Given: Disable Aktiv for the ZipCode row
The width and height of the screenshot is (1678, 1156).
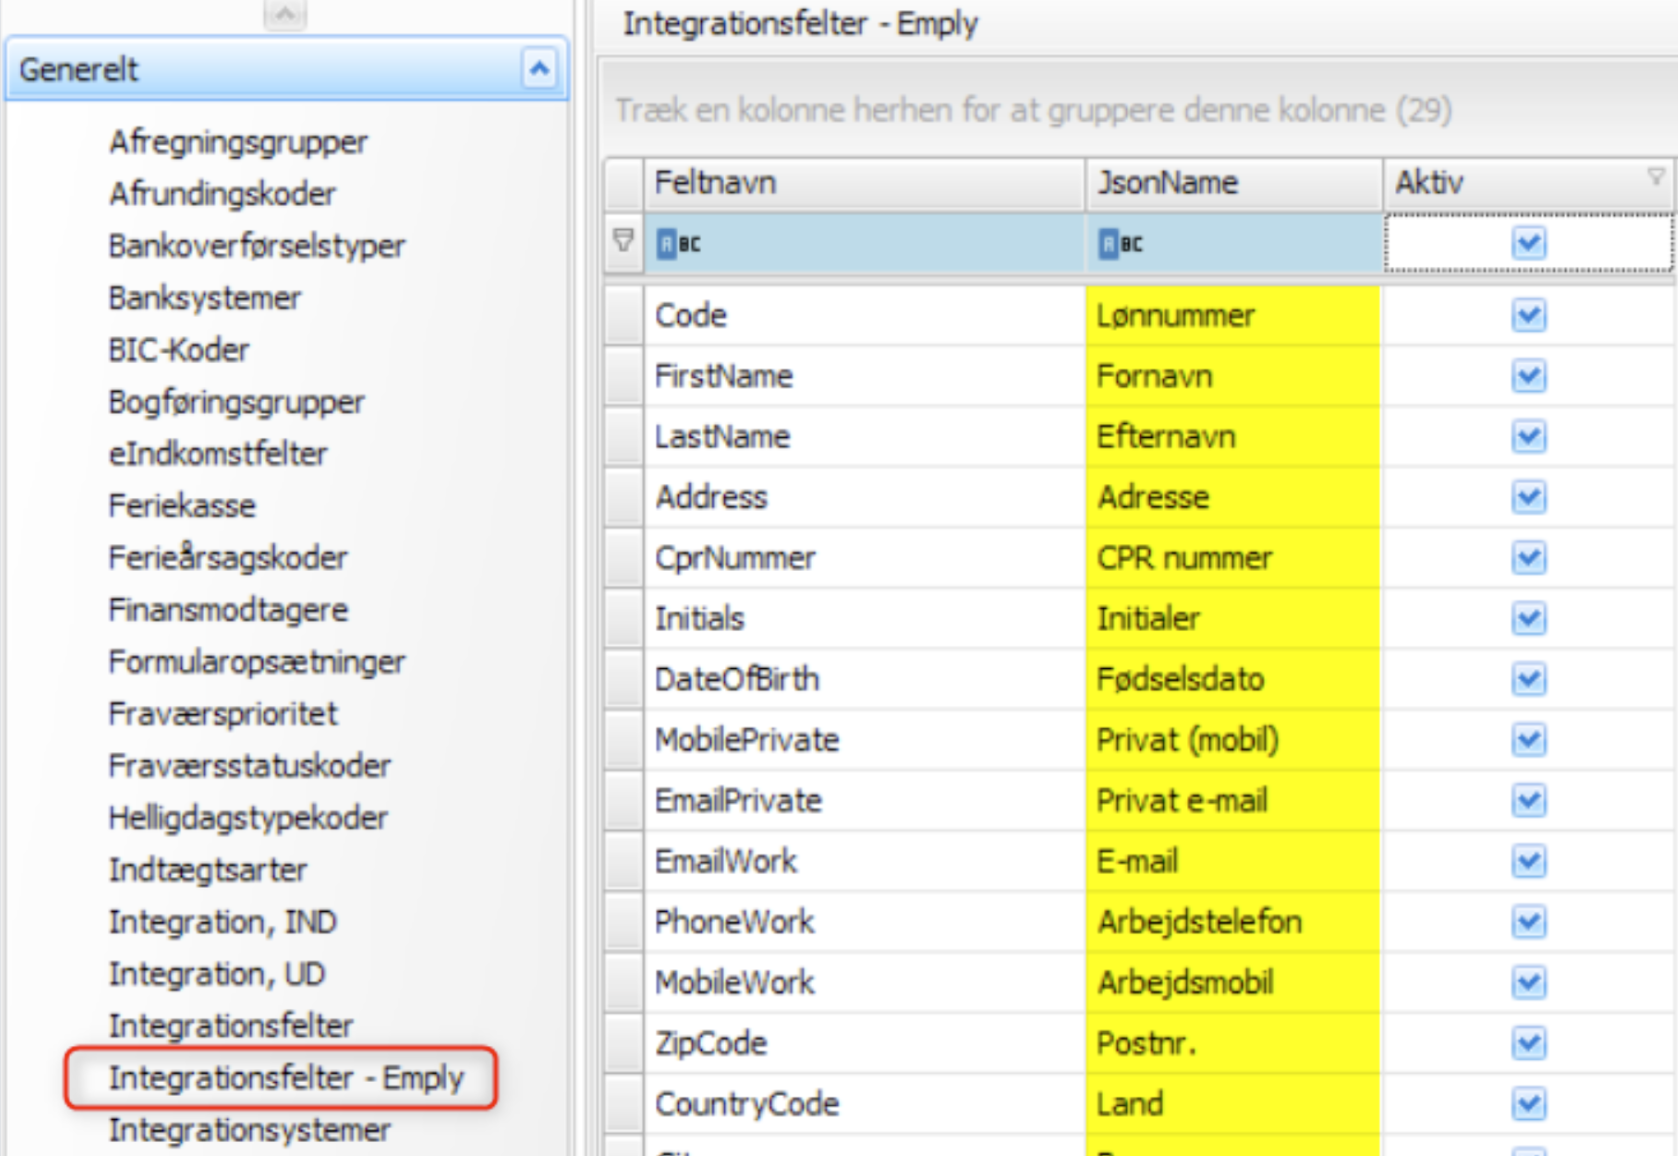Looking at the screenshot, I should pos(1528,1044).
